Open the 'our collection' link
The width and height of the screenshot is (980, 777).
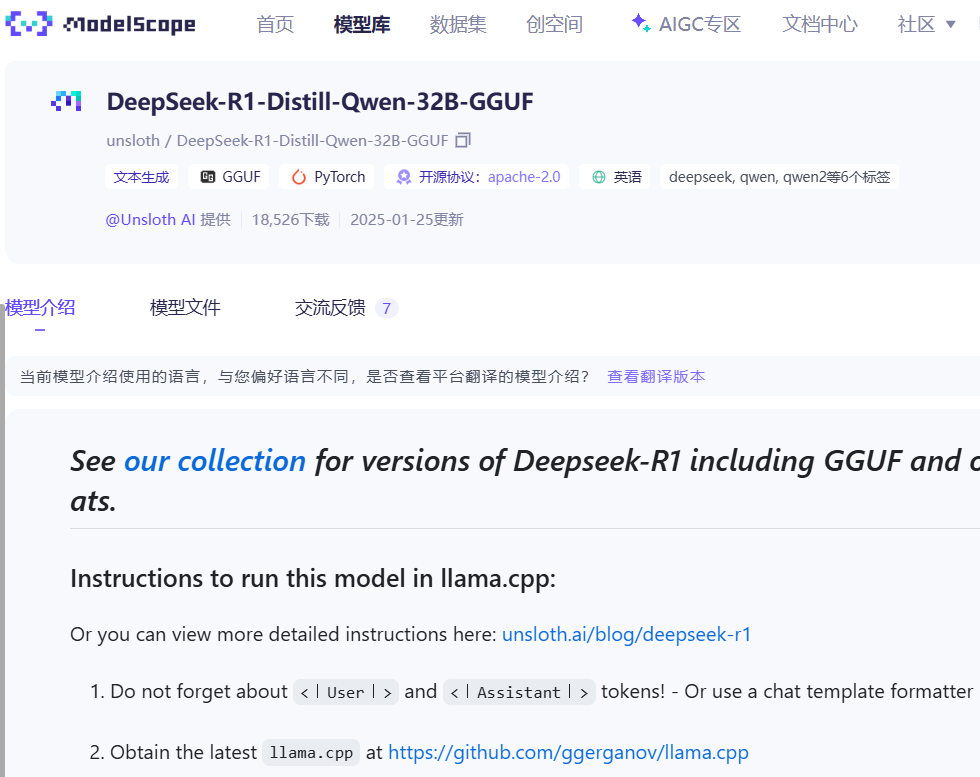[x=215, y=461]
